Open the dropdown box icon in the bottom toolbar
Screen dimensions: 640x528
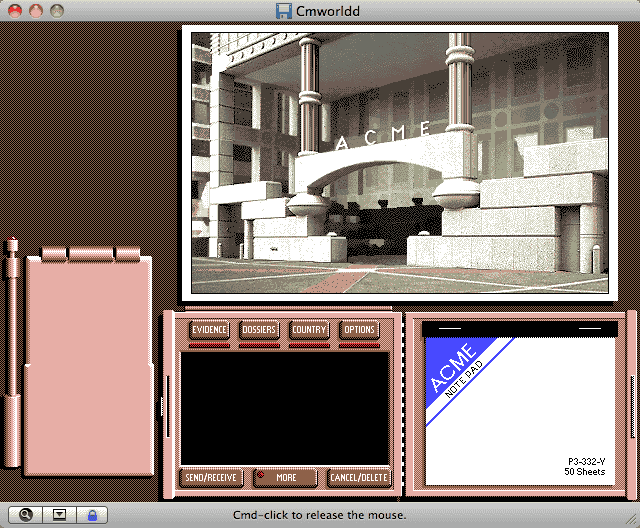coord(59,515)
